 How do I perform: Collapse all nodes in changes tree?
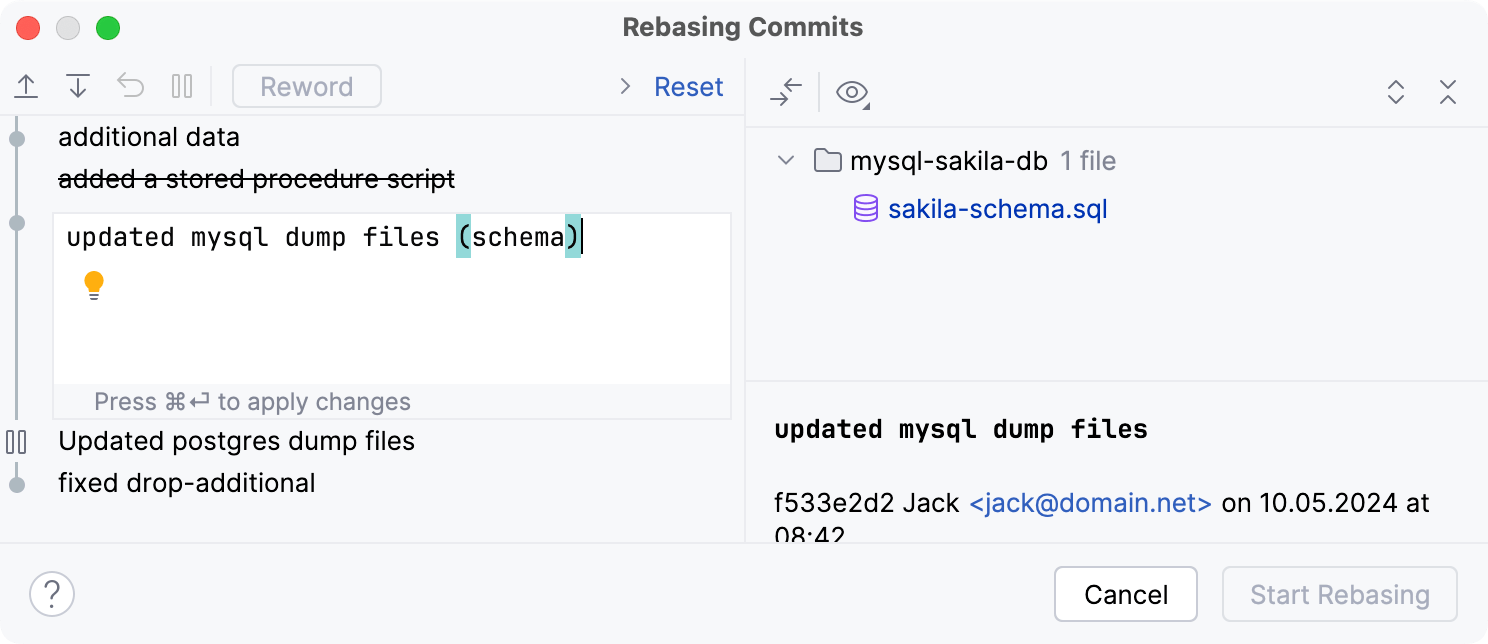coord(1448,92)
